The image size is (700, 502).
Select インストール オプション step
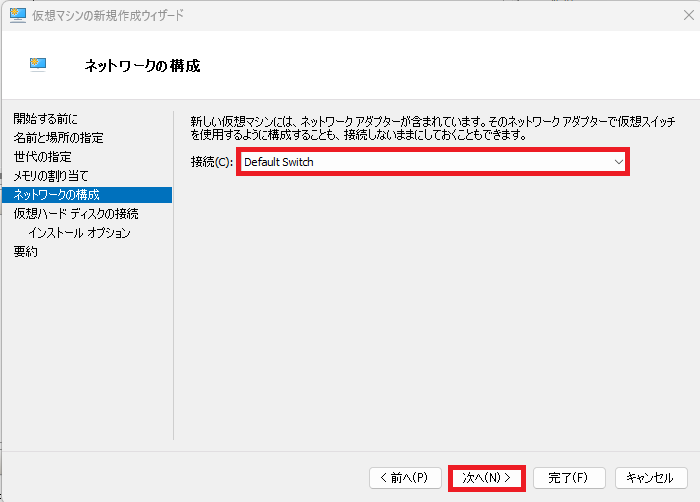click(79, 233)
